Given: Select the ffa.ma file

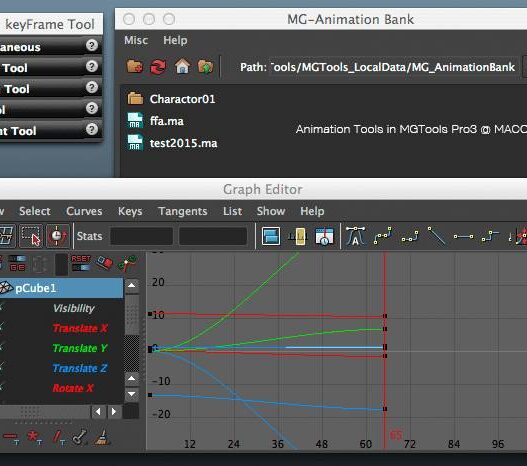Looking at the screenshot, I should click(156, 121).
